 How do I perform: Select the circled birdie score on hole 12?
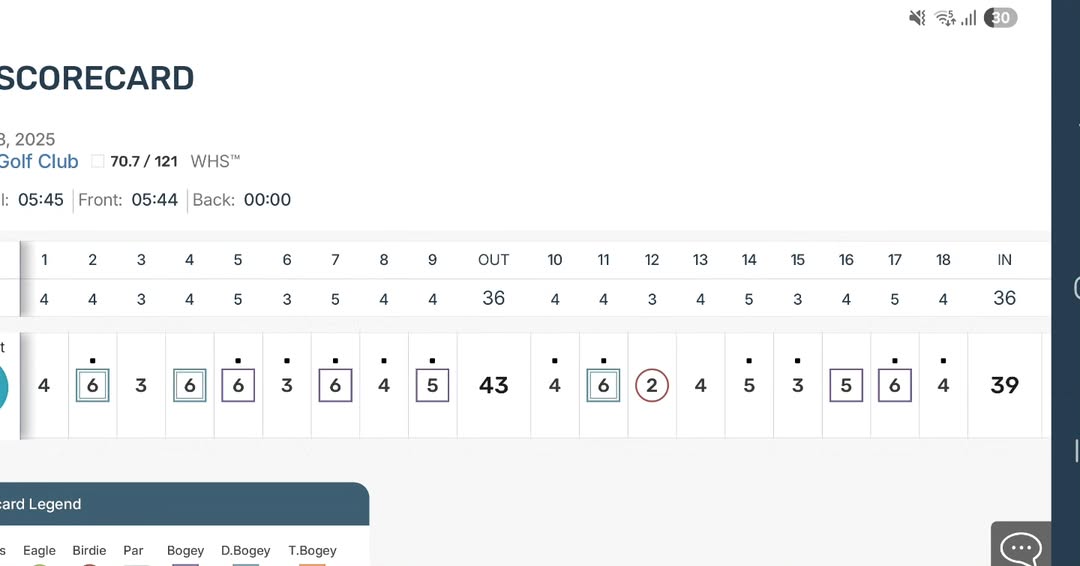click(x=652, y=386)
